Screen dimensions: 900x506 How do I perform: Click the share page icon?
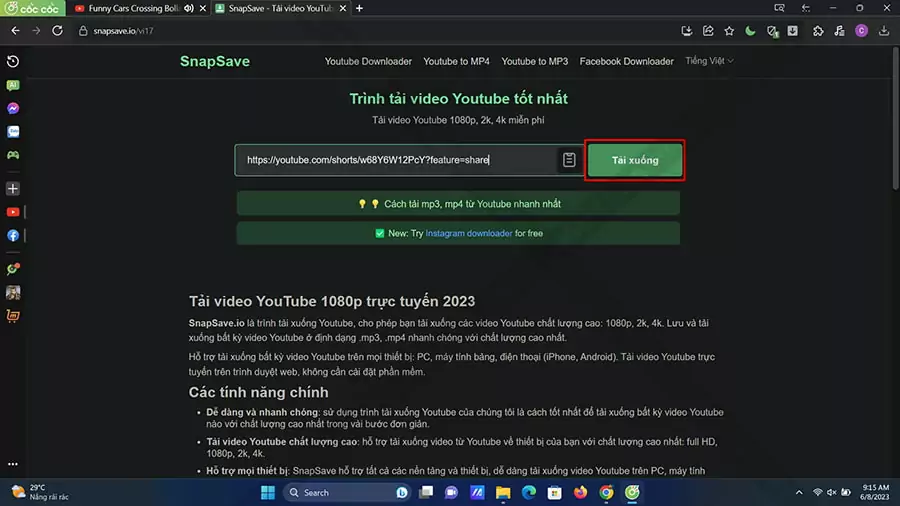[x=708, y=31]
